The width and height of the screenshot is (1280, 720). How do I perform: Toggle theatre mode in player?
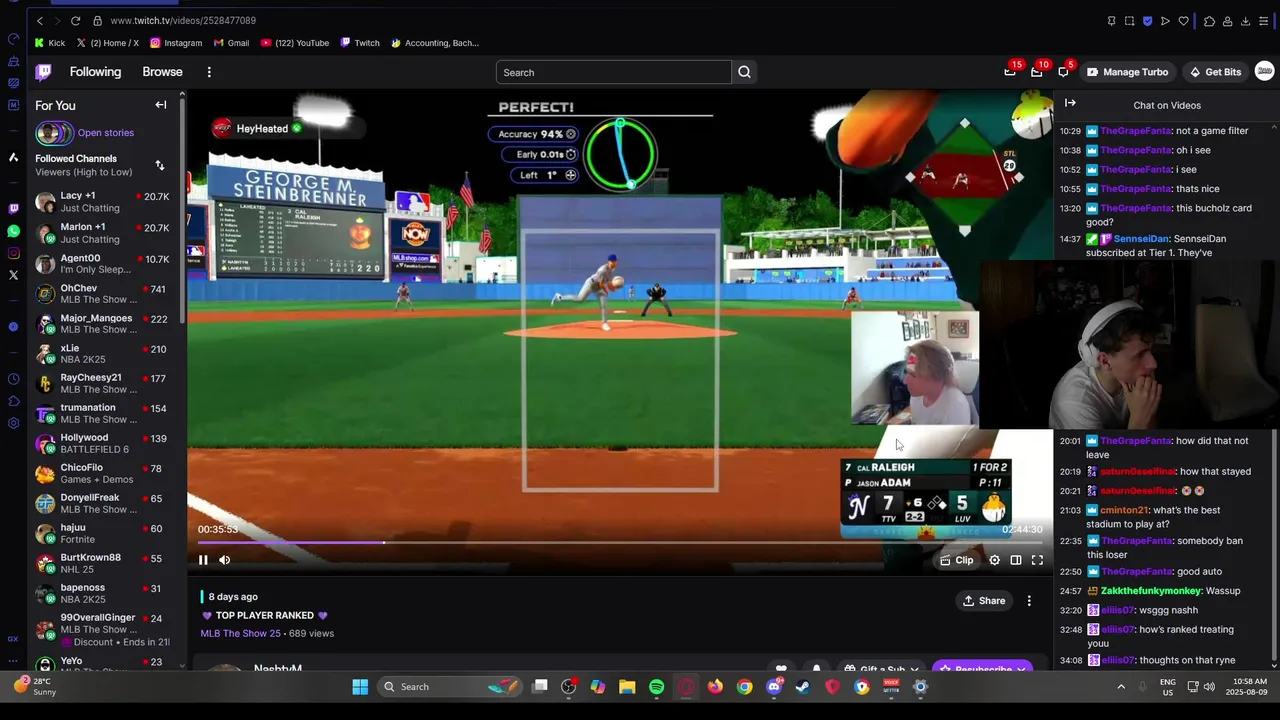click(1016, 560)
